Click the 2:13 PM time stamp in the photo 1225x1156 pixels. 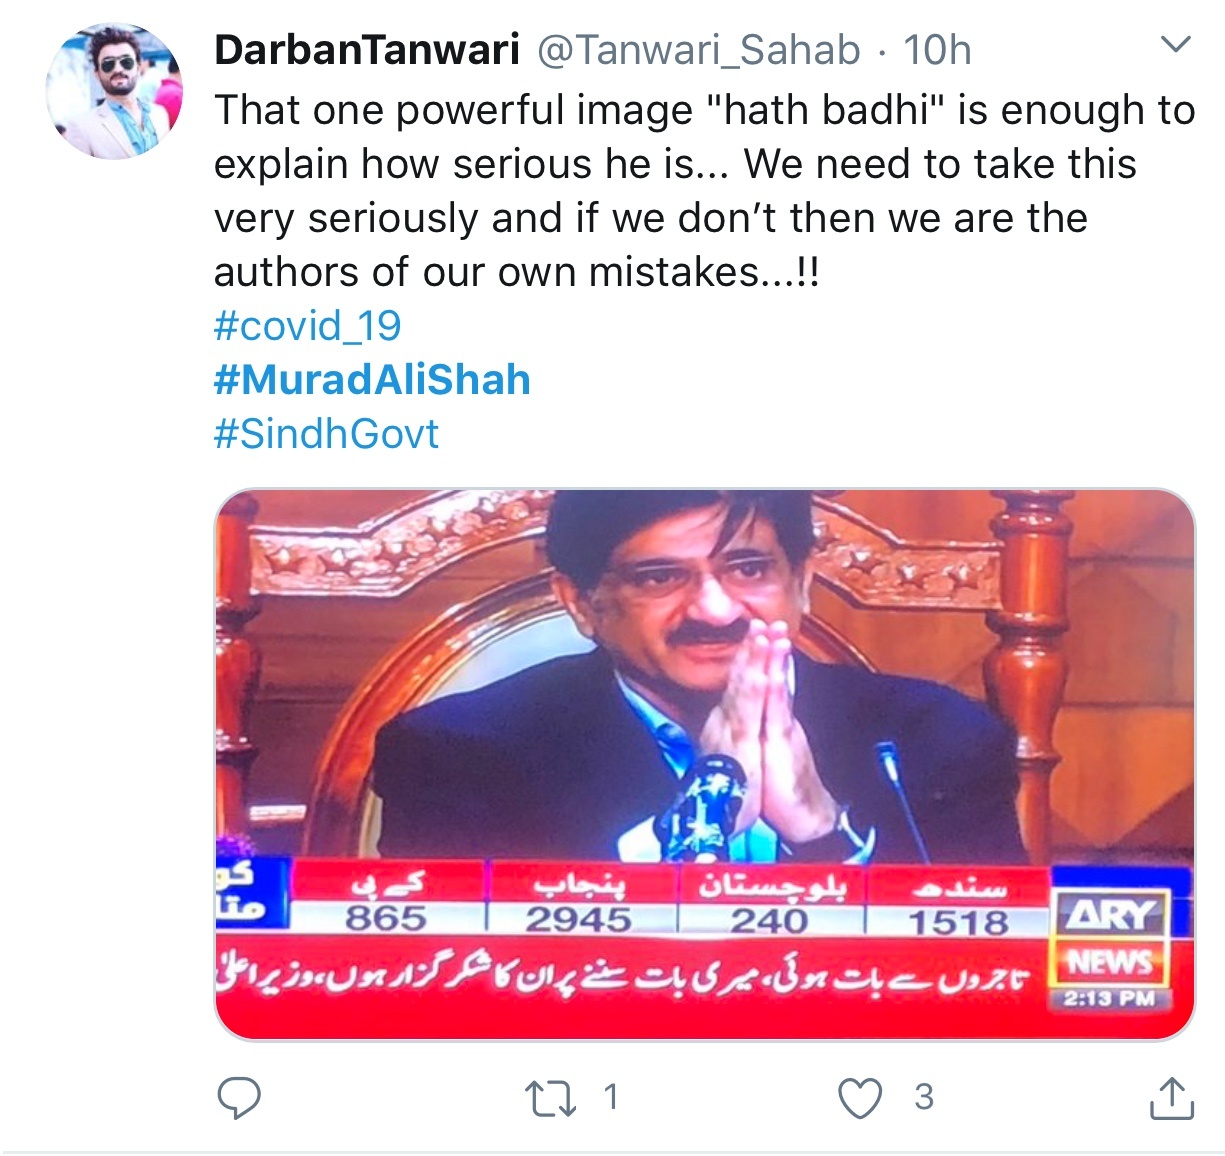1110,998
